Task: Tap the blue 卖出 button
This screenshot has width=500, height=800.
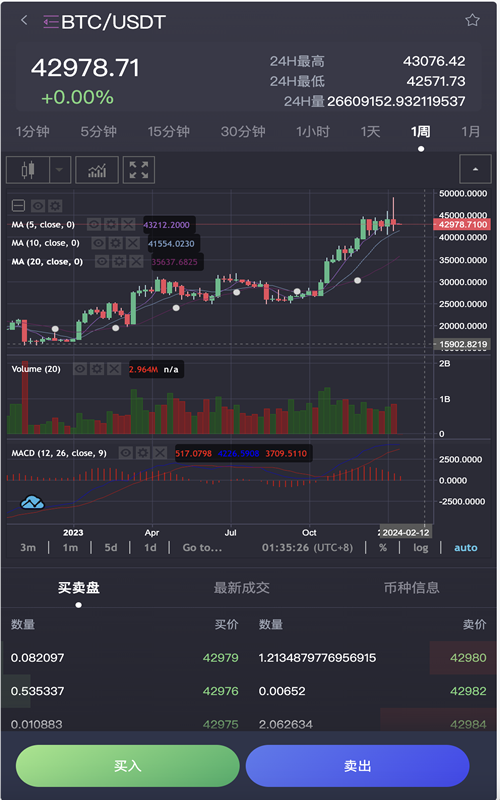Action: click(x=357, y=766)
